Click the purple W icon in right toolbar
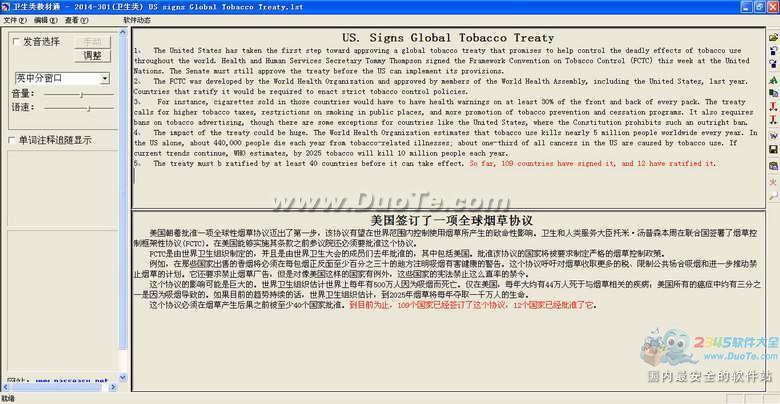This screenshot has width=780, height=404. click(773, 135)
